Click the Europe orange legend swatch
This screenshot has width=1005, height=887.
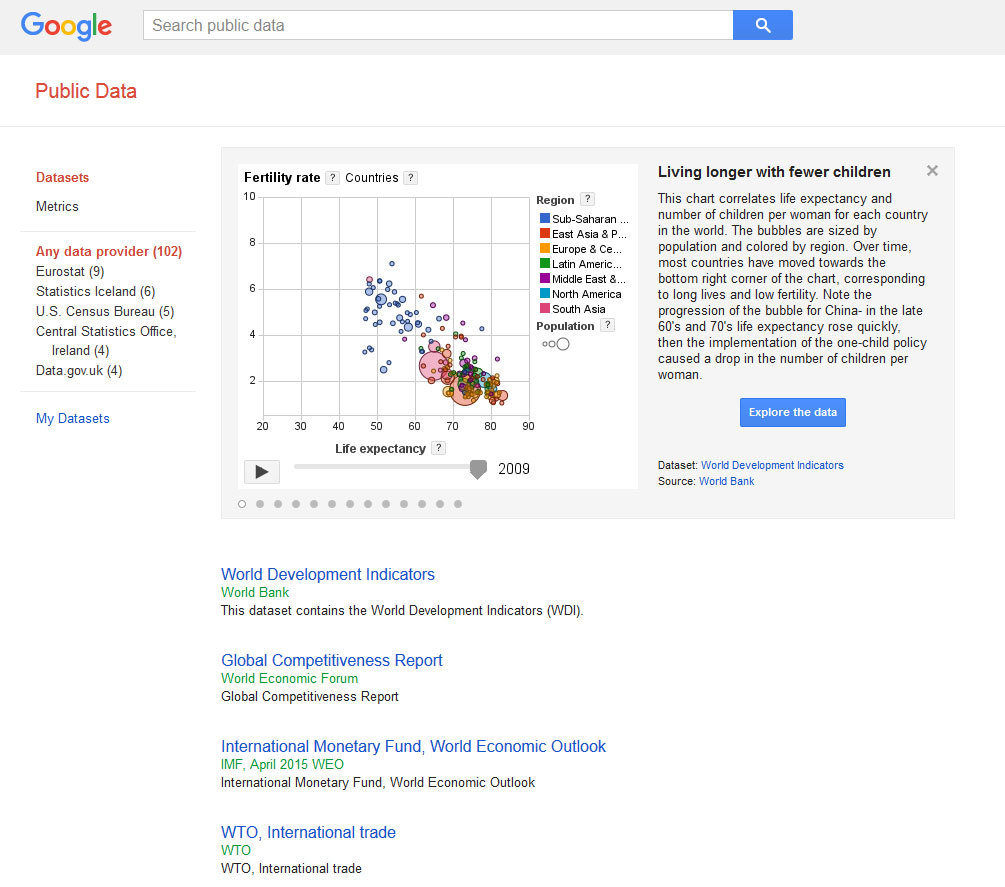pos(545,248)
